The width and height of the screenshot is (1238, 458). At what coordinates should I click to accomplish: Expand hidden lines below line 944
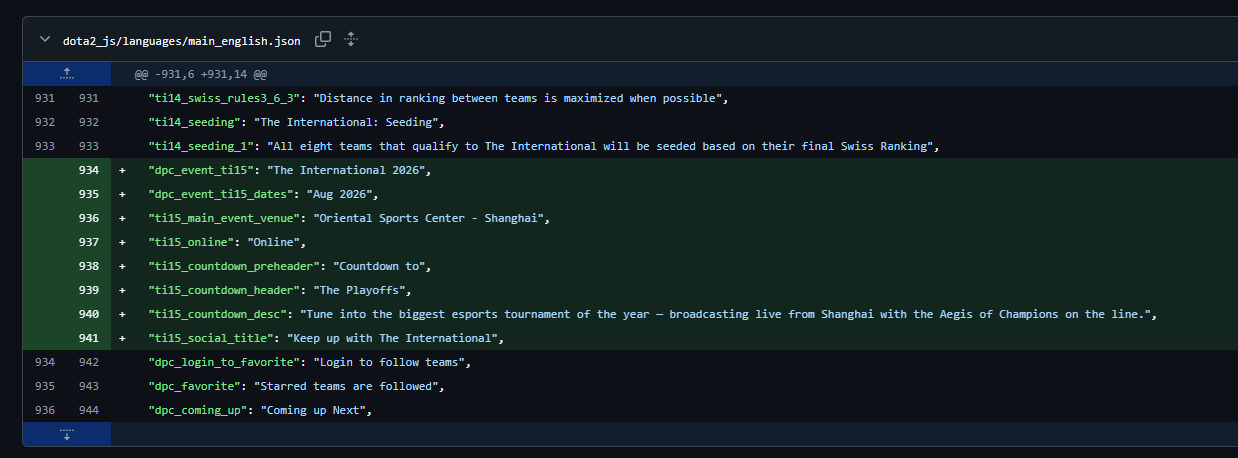tap(67, 434)
